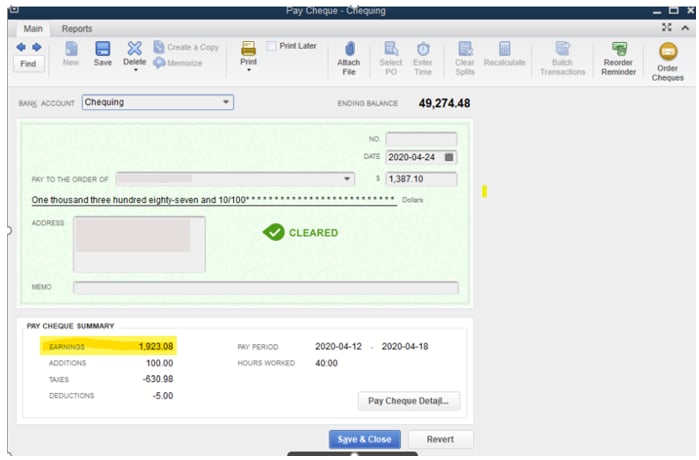Click the cheque NO. field

(x=421, y=139)
